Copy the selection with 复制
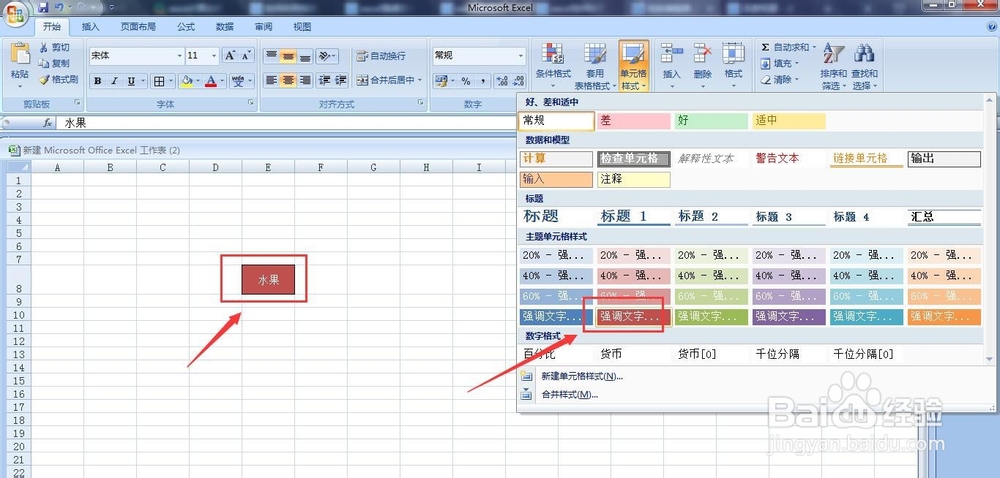 click(x=54, y=63)
